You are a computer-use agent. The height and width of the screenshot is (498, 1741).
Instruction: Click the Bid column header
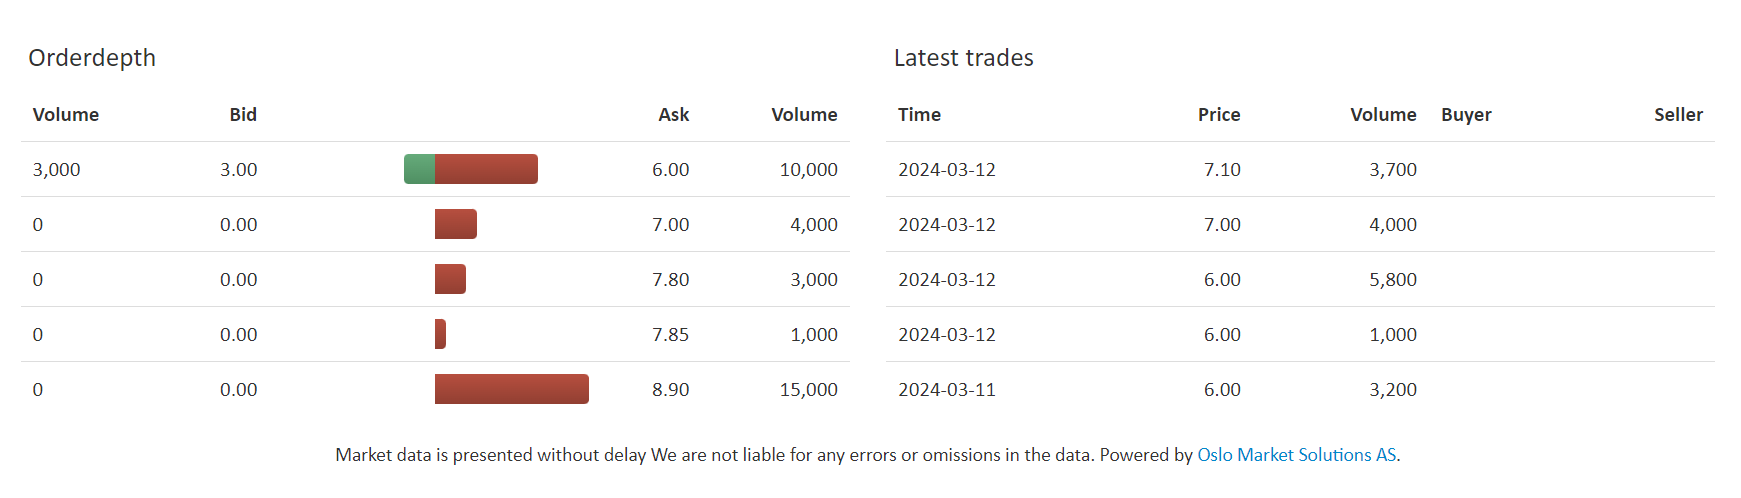pos(243,115)
